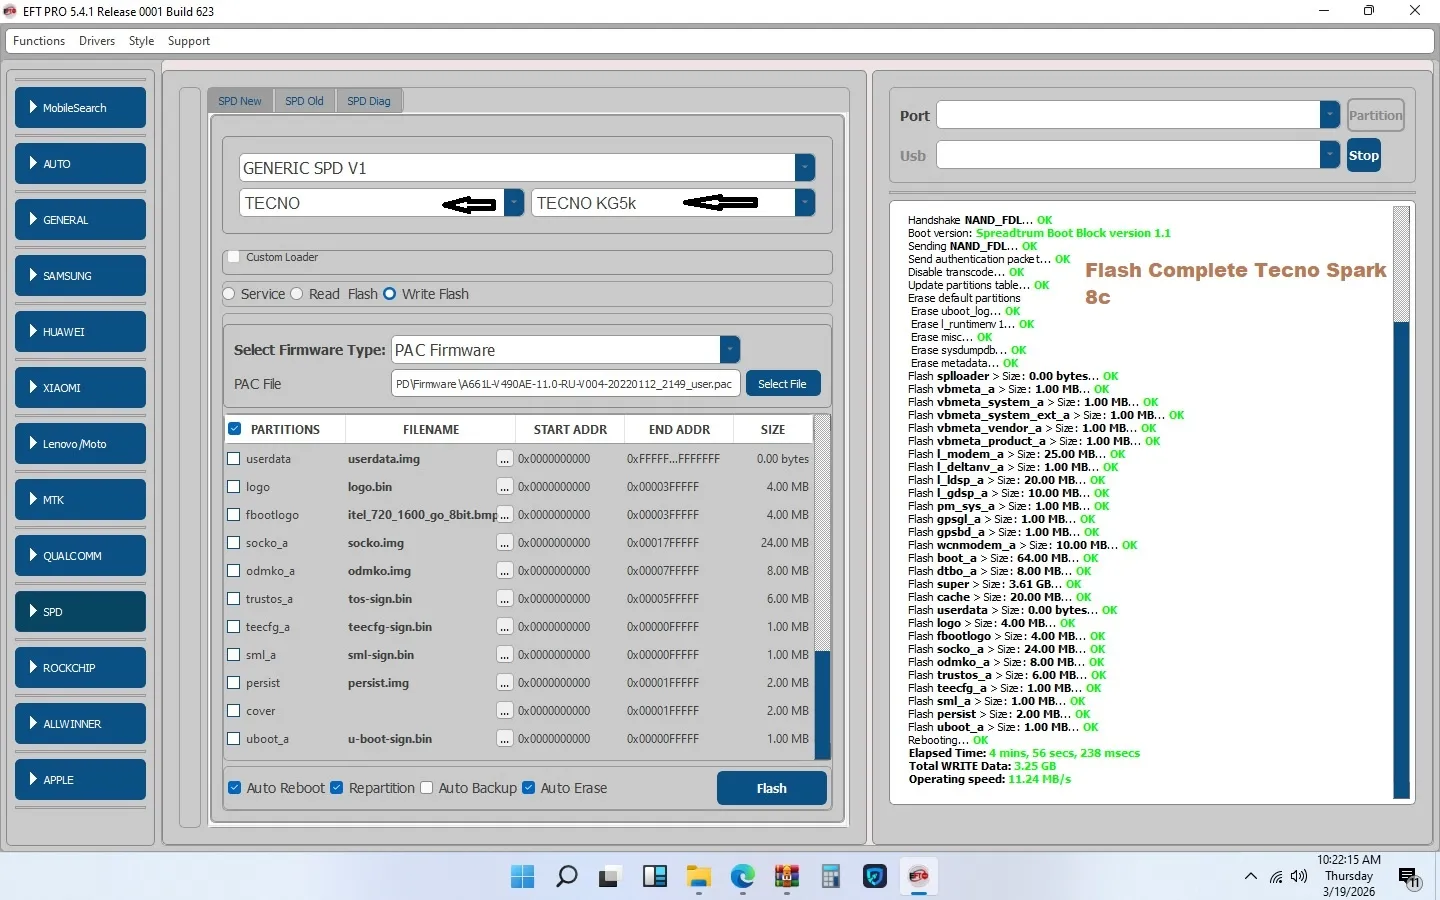Screen dimensions: 1440x900
Task: Open the ROCKCHIP module in the sidebar
Action: tap(80, 668)
